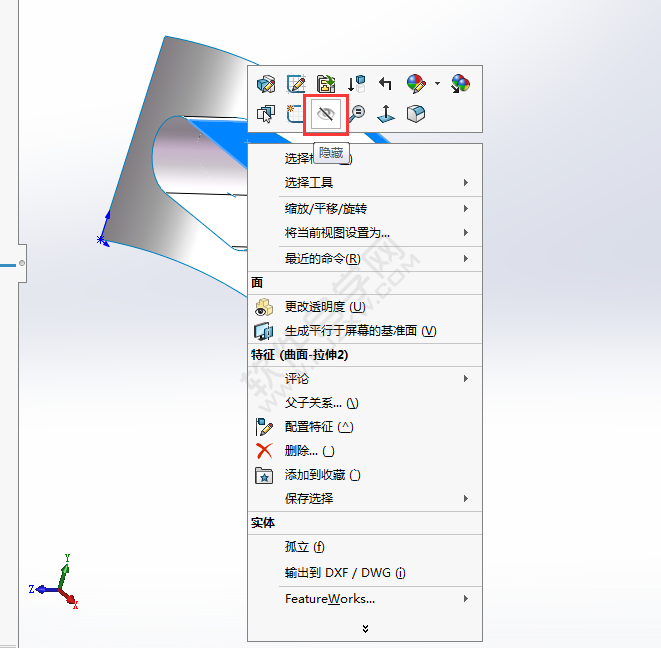Click the star folder icon beside 添加到收藏

(264, 476)
